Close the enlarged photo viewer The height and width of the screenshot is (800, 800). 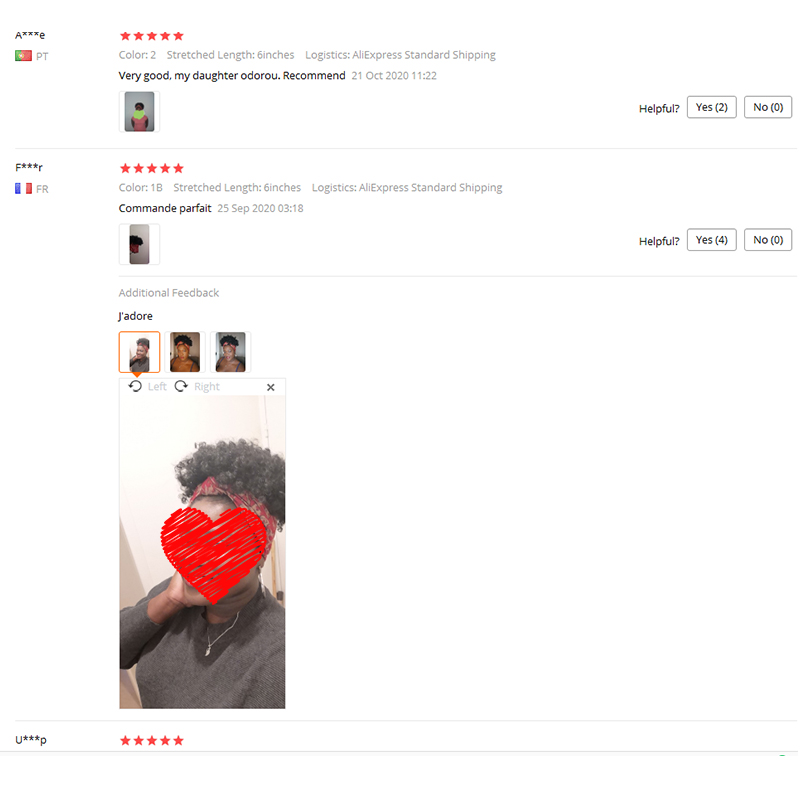[x=271, y=387]
